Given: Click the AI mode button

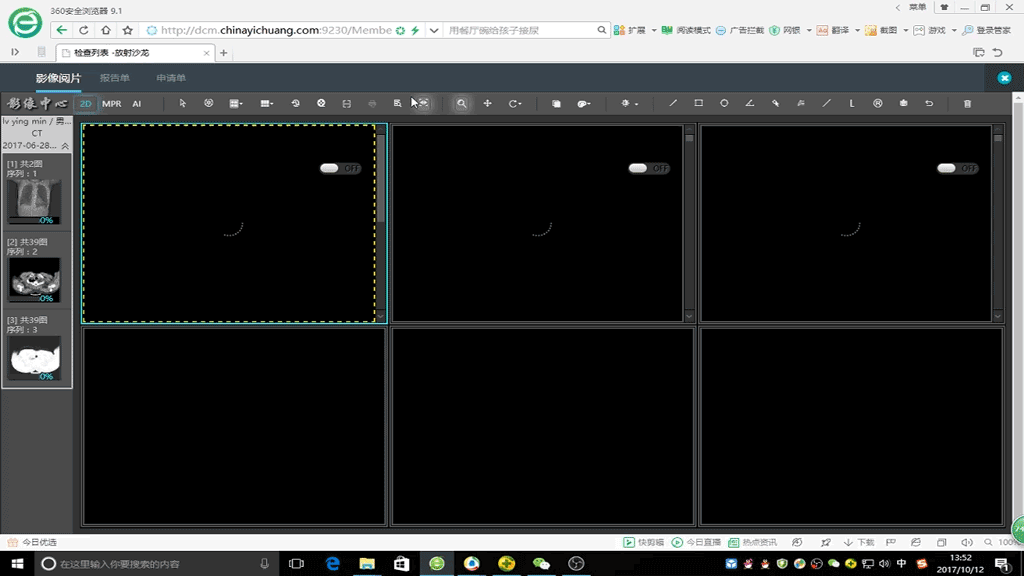Looking at the screenshot, I should 136,104.
